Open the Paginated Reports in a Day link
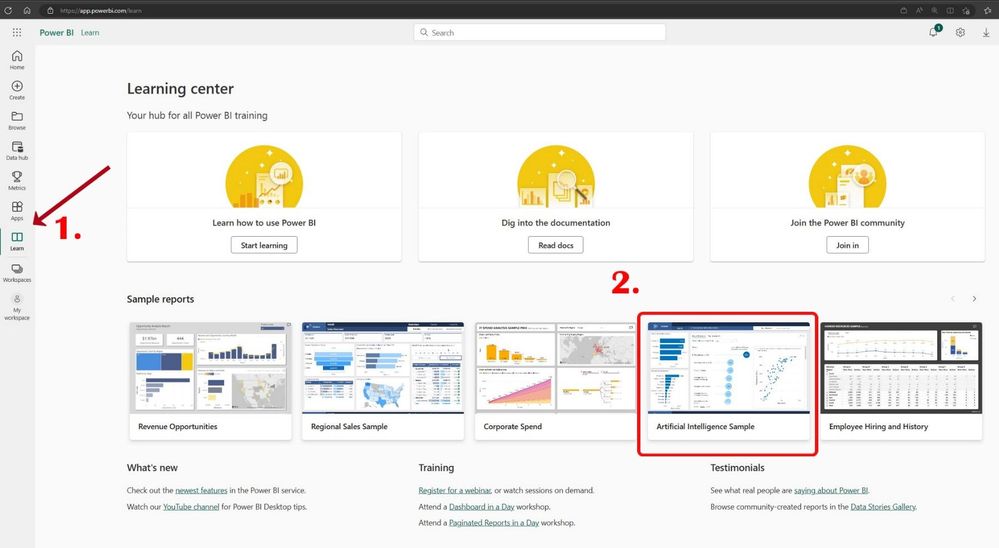This screenshot has height=548, width=999. 494,523
